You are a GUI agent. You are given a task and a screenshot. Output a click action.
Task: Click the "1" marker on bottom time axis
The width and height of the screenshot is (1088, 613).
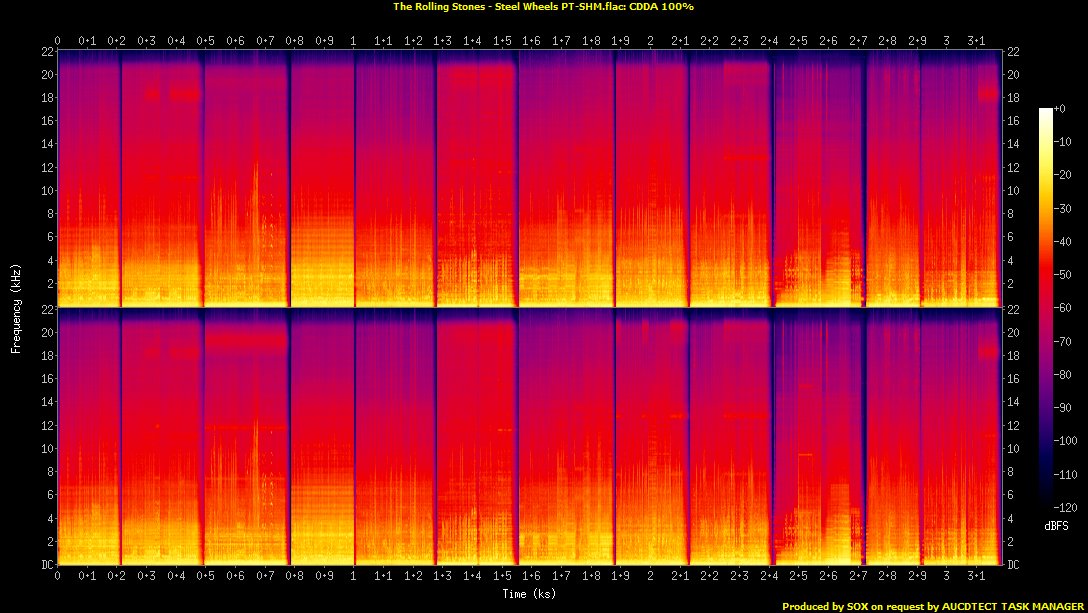tap(354, 577)
